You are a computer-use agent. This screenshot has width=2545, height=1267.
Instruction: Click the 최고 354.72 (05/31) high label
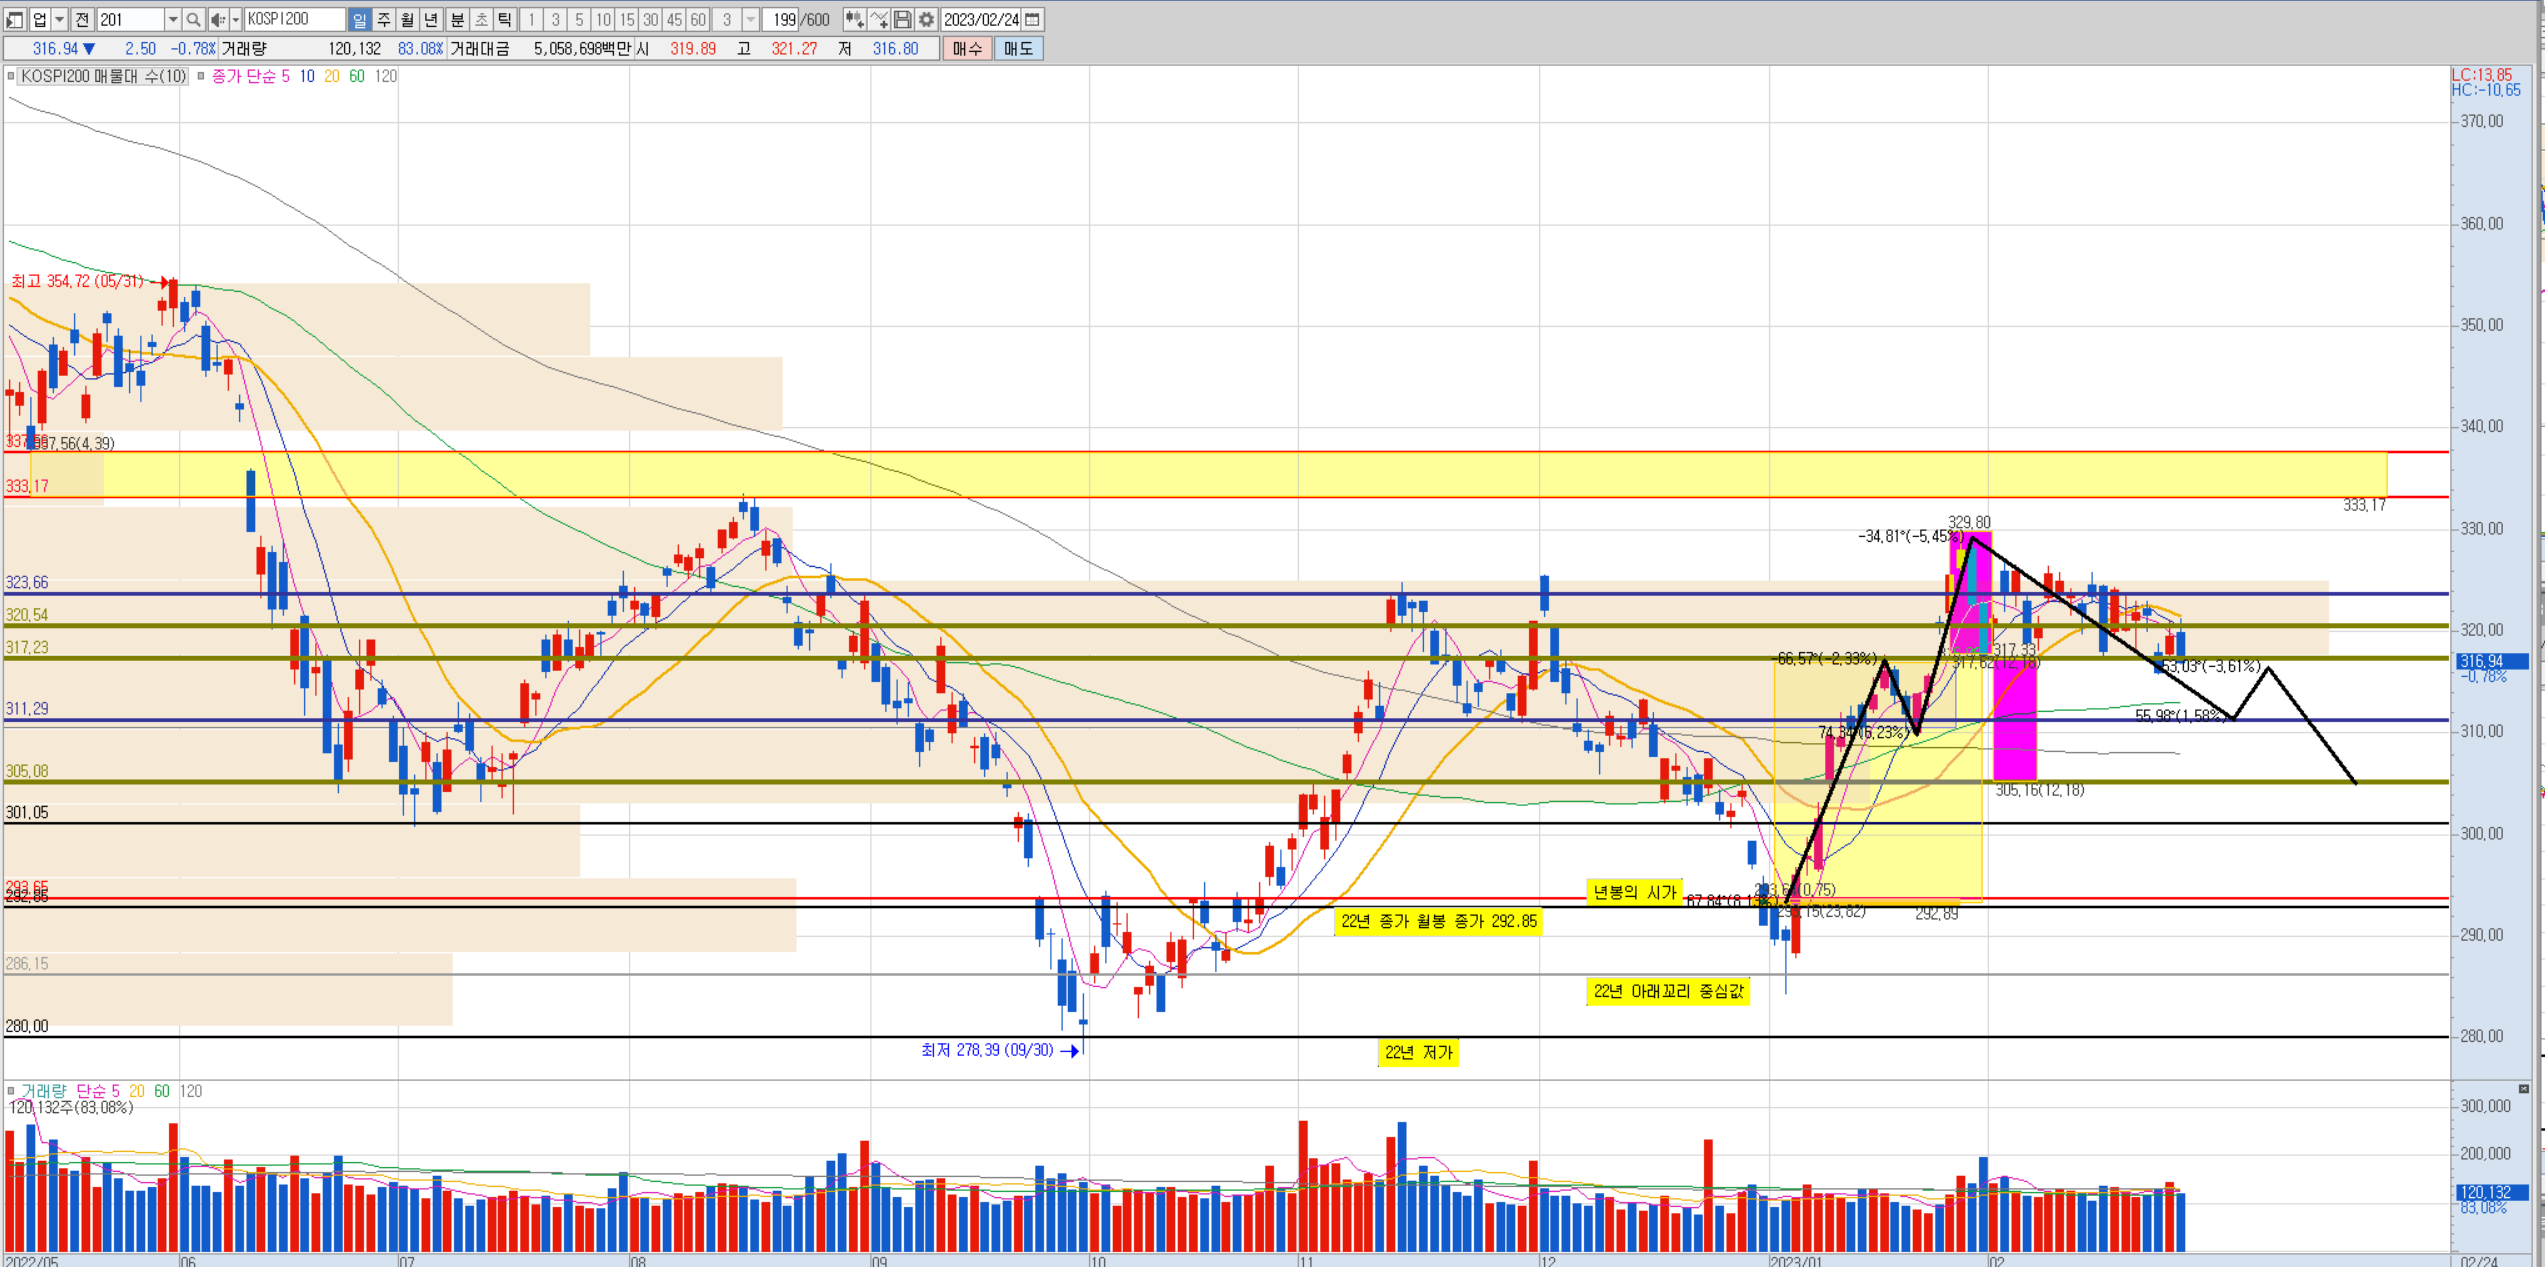point(78,281)
